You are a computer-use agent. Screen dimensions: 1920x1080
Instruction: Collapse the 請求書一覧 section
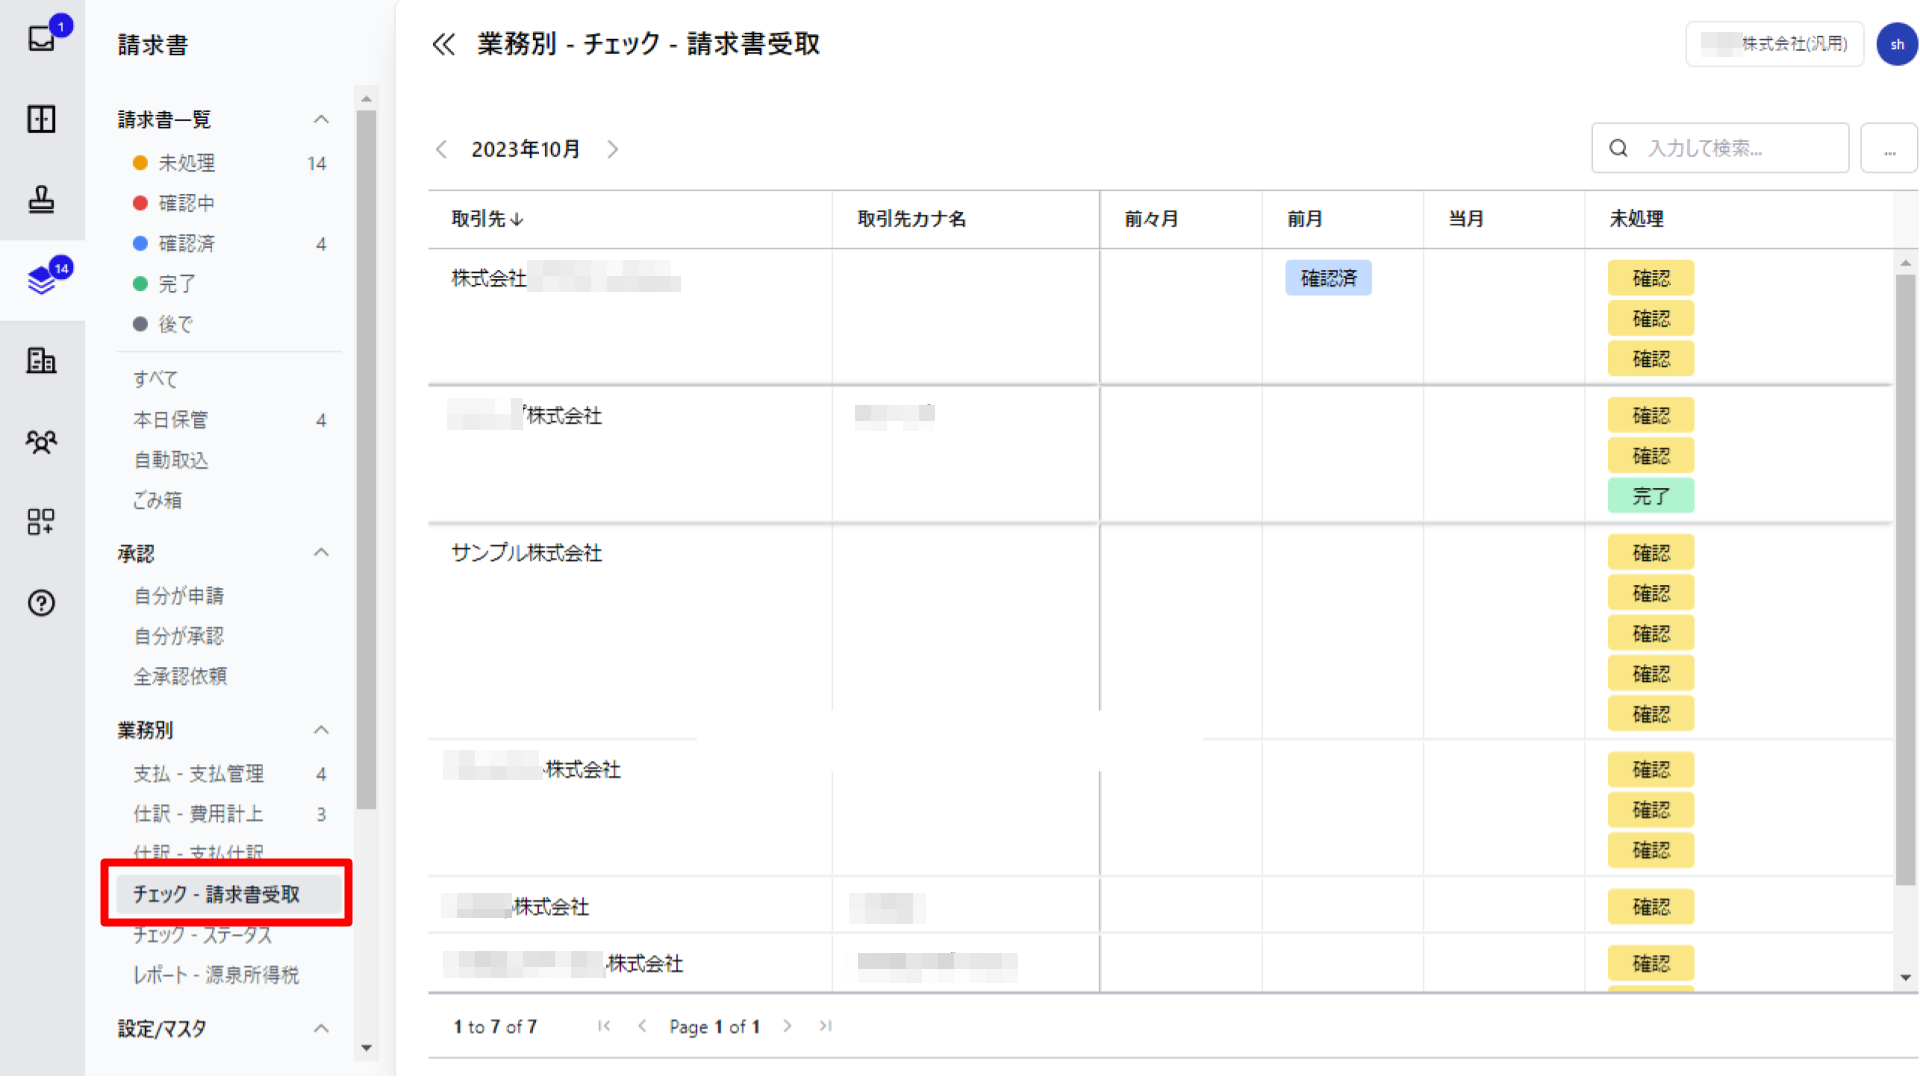click(321, 119)
